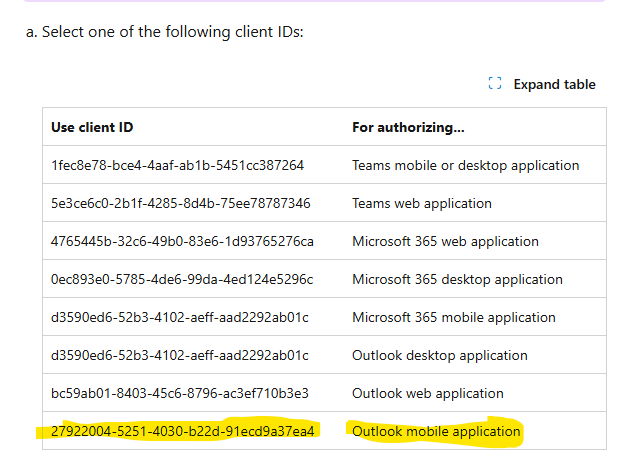This screenshot has width=631, height=462.
Task: Select 'Teams web application' cell
Action: click(422, 203)
